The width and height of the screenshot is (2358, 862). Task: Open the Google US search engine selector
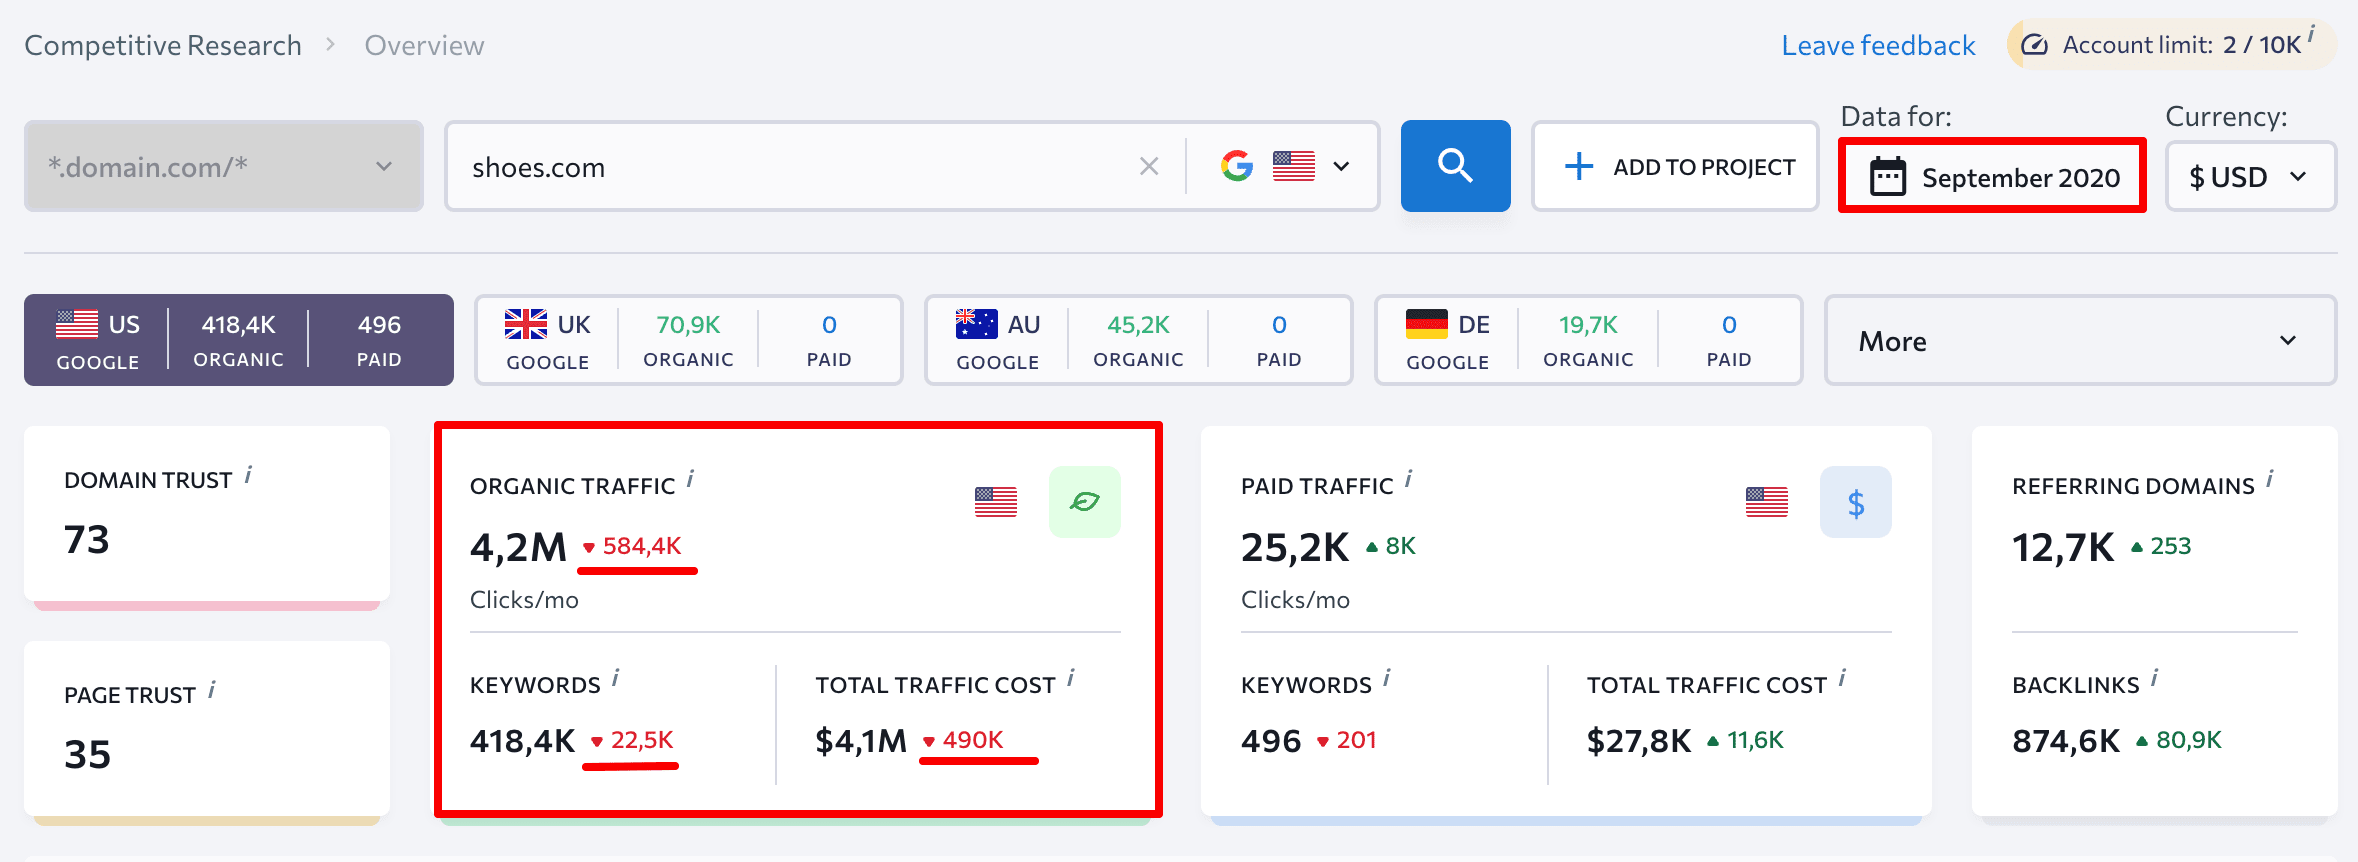1286,166
